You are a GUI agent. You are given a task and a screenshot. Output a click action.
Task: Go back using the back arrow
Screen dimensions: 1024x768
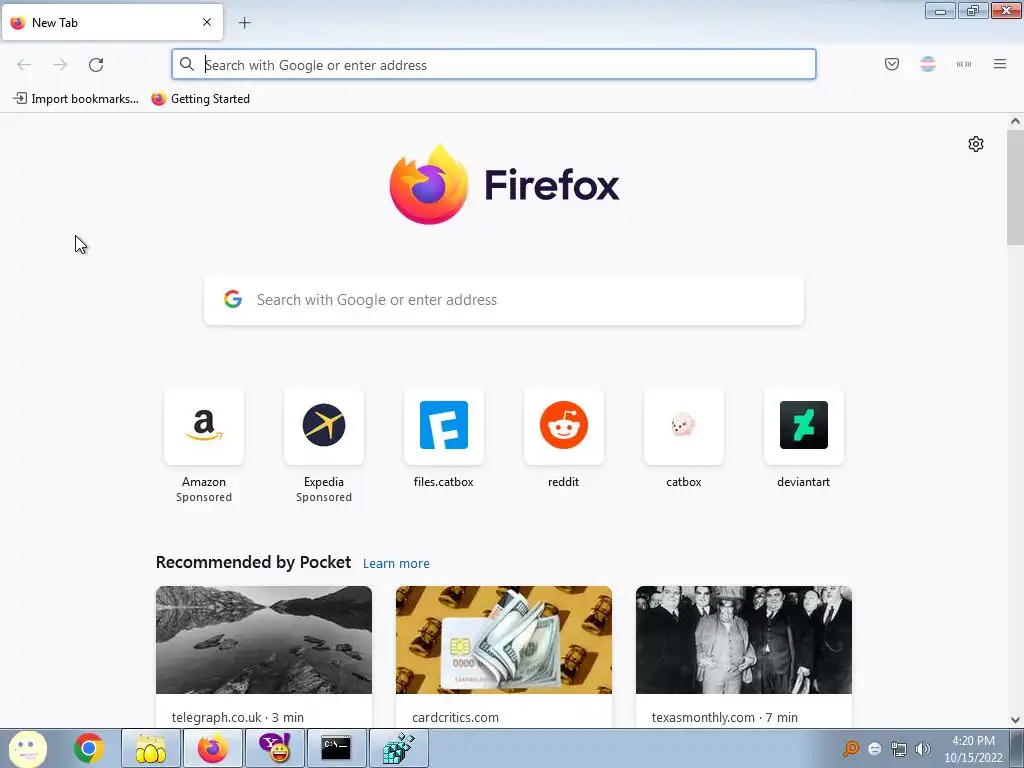click(x=24, y=65)
